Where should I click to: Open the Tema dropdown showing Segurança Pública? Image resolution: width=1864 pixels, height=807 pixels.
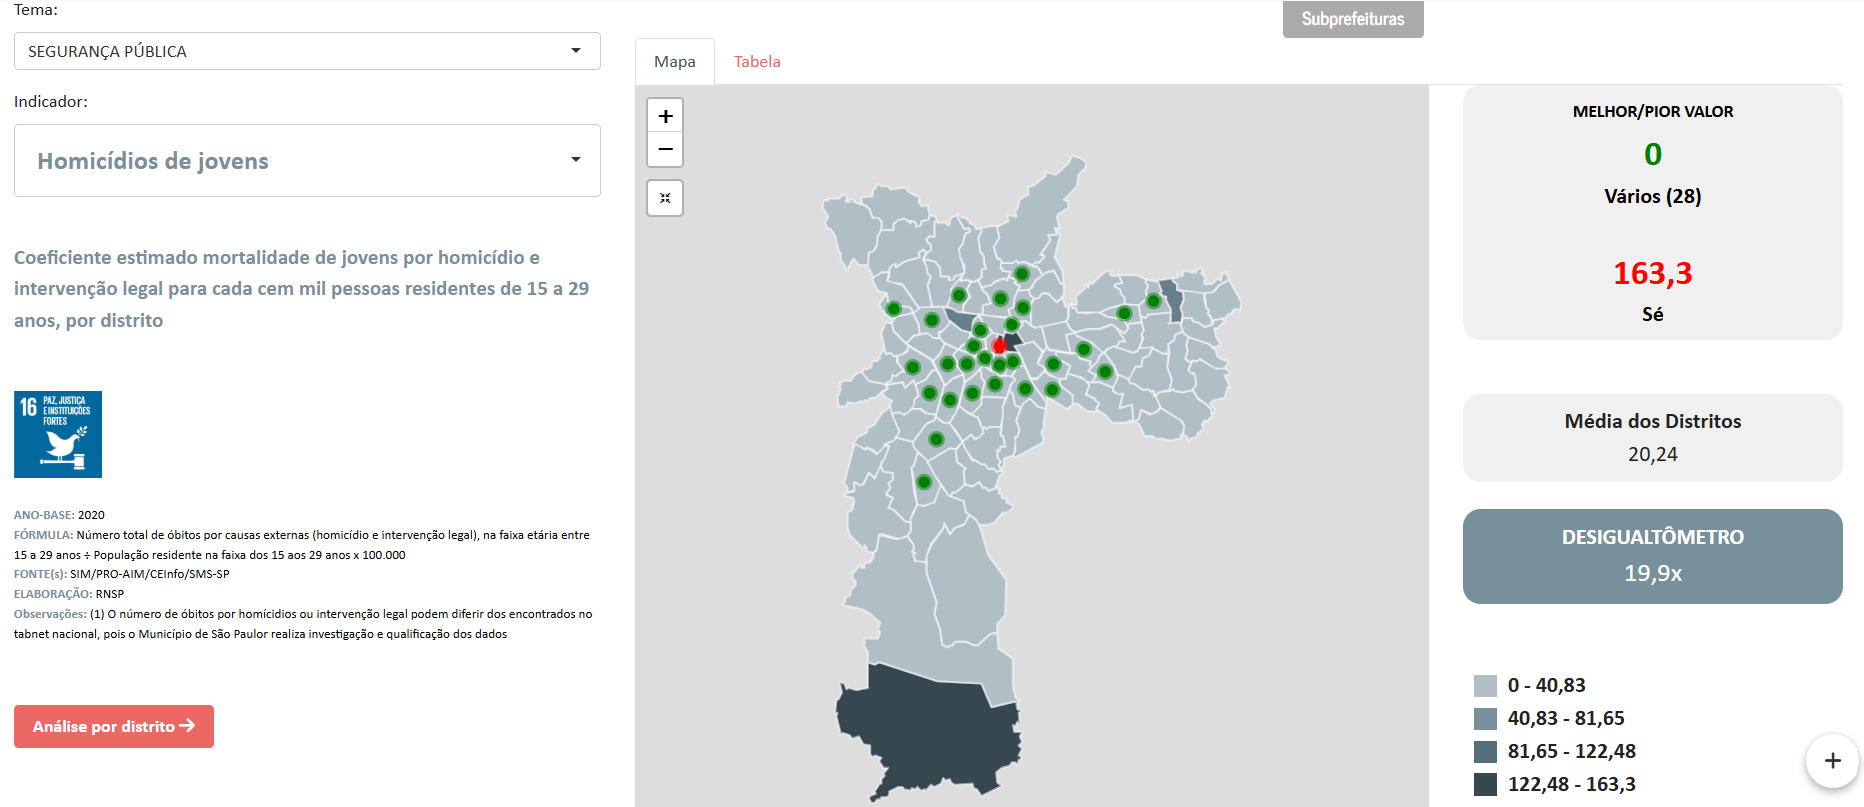(307, 51)
